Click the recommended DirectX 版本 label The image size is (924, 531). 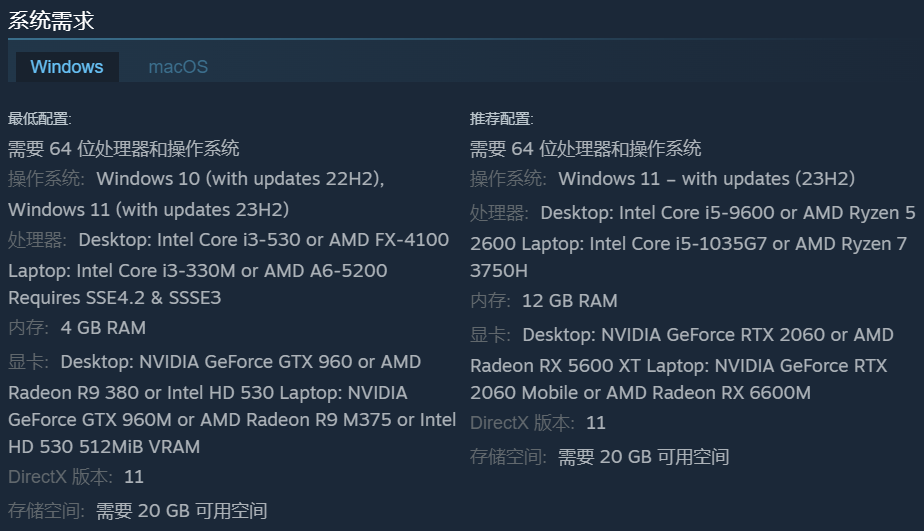tap(522, 423)
